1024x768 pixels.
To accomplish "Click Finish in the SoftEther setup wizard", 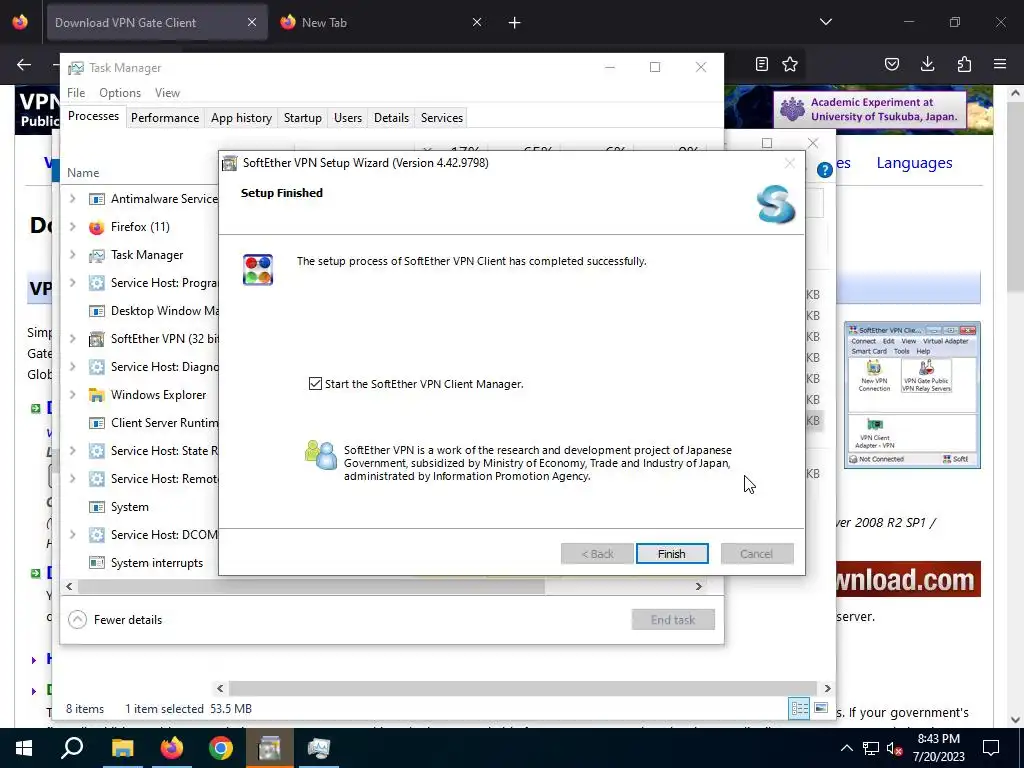I will (x=671, y=554).
